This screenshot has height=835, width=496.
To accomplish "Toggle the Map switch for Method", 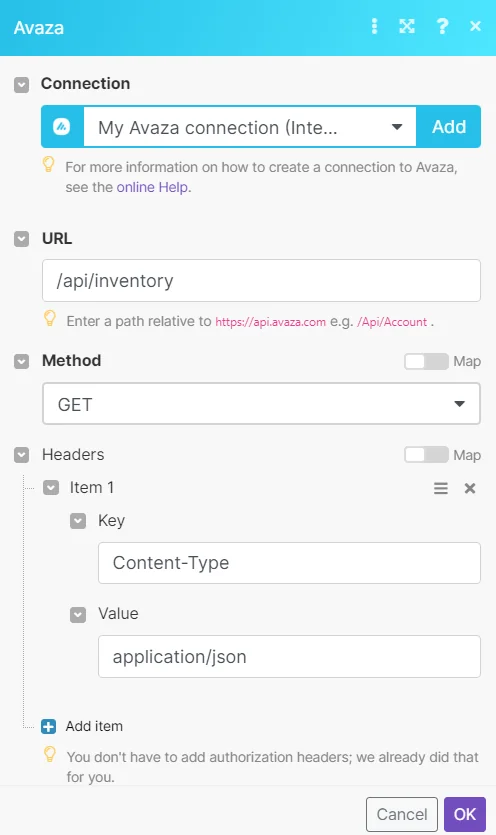I will point(426,362).
